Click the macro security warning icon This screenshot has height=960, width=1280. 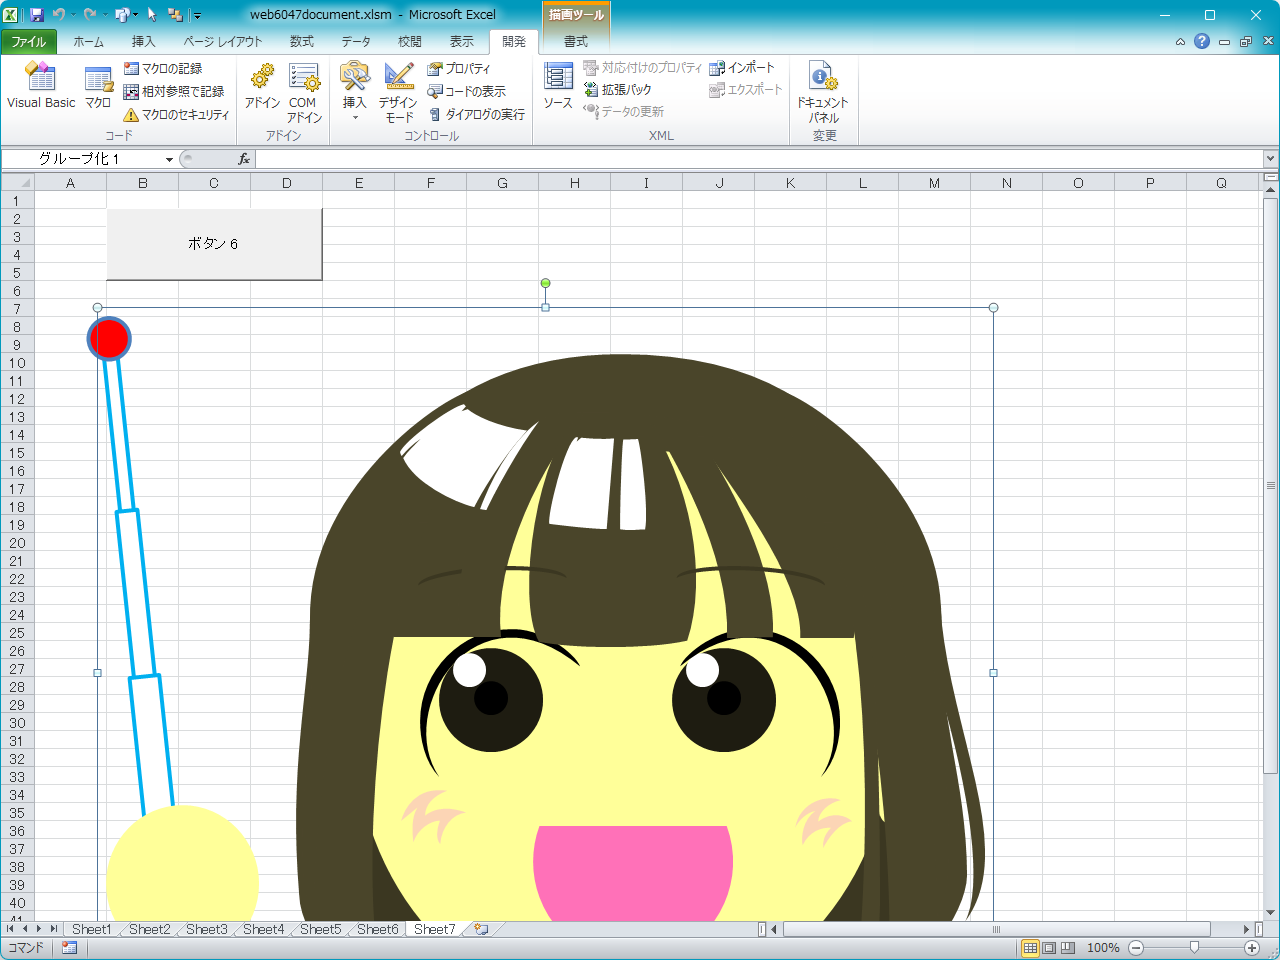131,115
